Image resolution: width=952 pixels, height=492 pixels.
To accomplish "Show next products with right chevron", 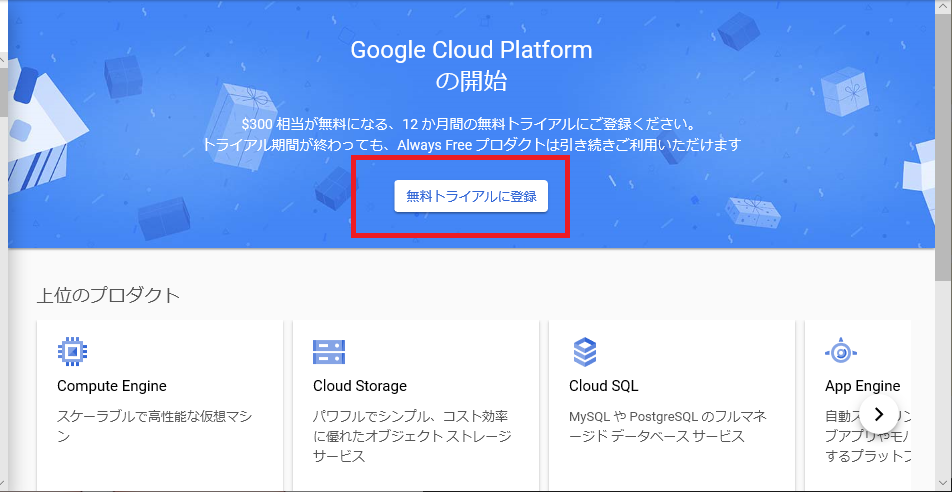I will (x=879, y=414).
